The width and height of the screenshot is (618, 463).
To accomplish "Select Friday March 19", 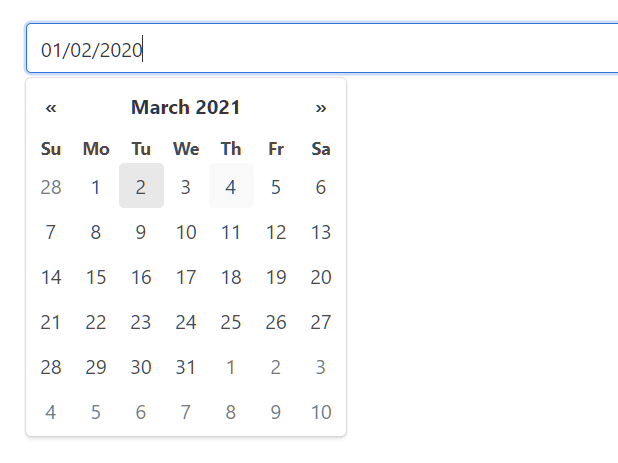I will [276, 277].
